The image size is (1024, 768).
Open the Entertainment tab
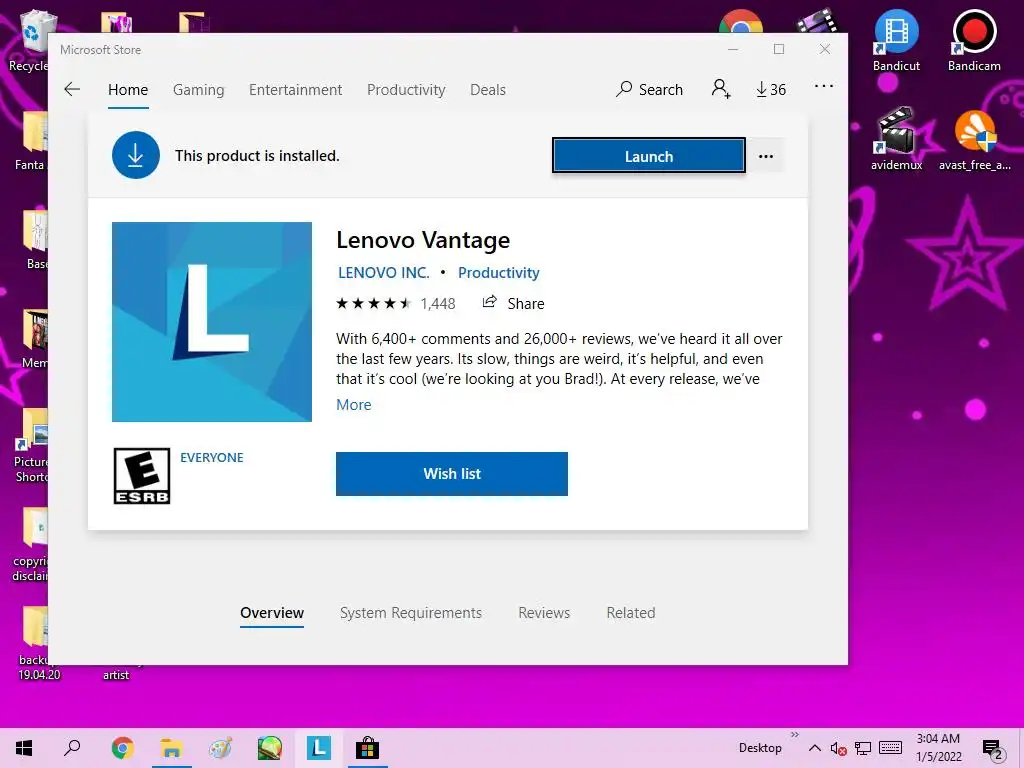pyautogui.click(x=295, y=89)
